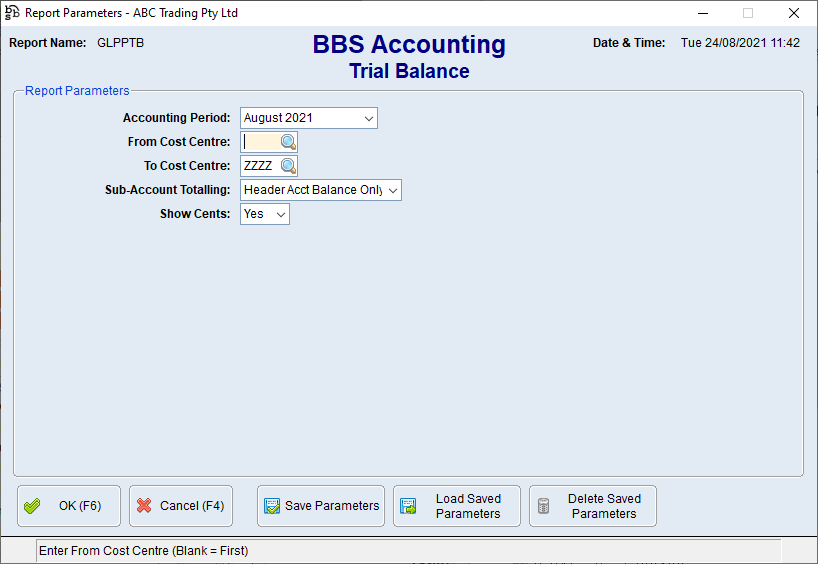Click the Save Parameters disk icon
Image resolution: width=818 pixels, height=564 pixels.
pyautogui.click(x=272, y=506)
